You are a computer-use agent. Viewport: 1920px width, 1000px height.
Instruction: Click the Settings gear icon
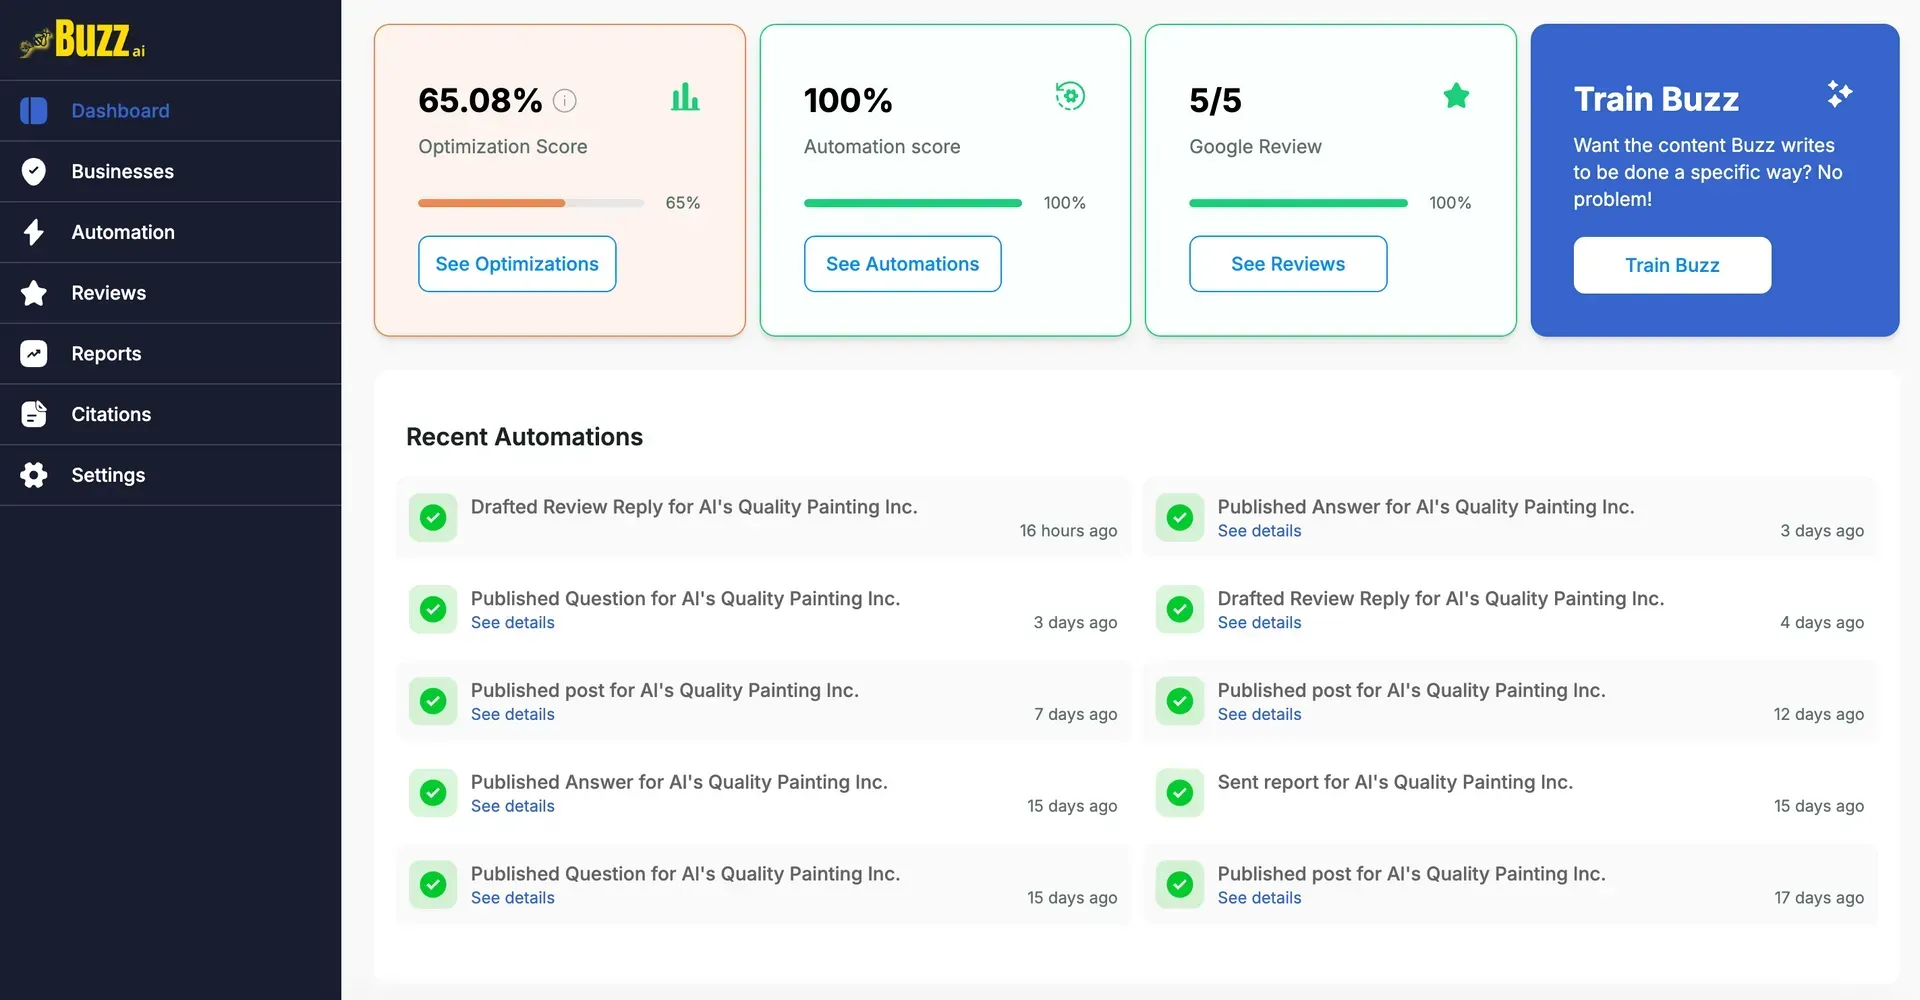34,475
